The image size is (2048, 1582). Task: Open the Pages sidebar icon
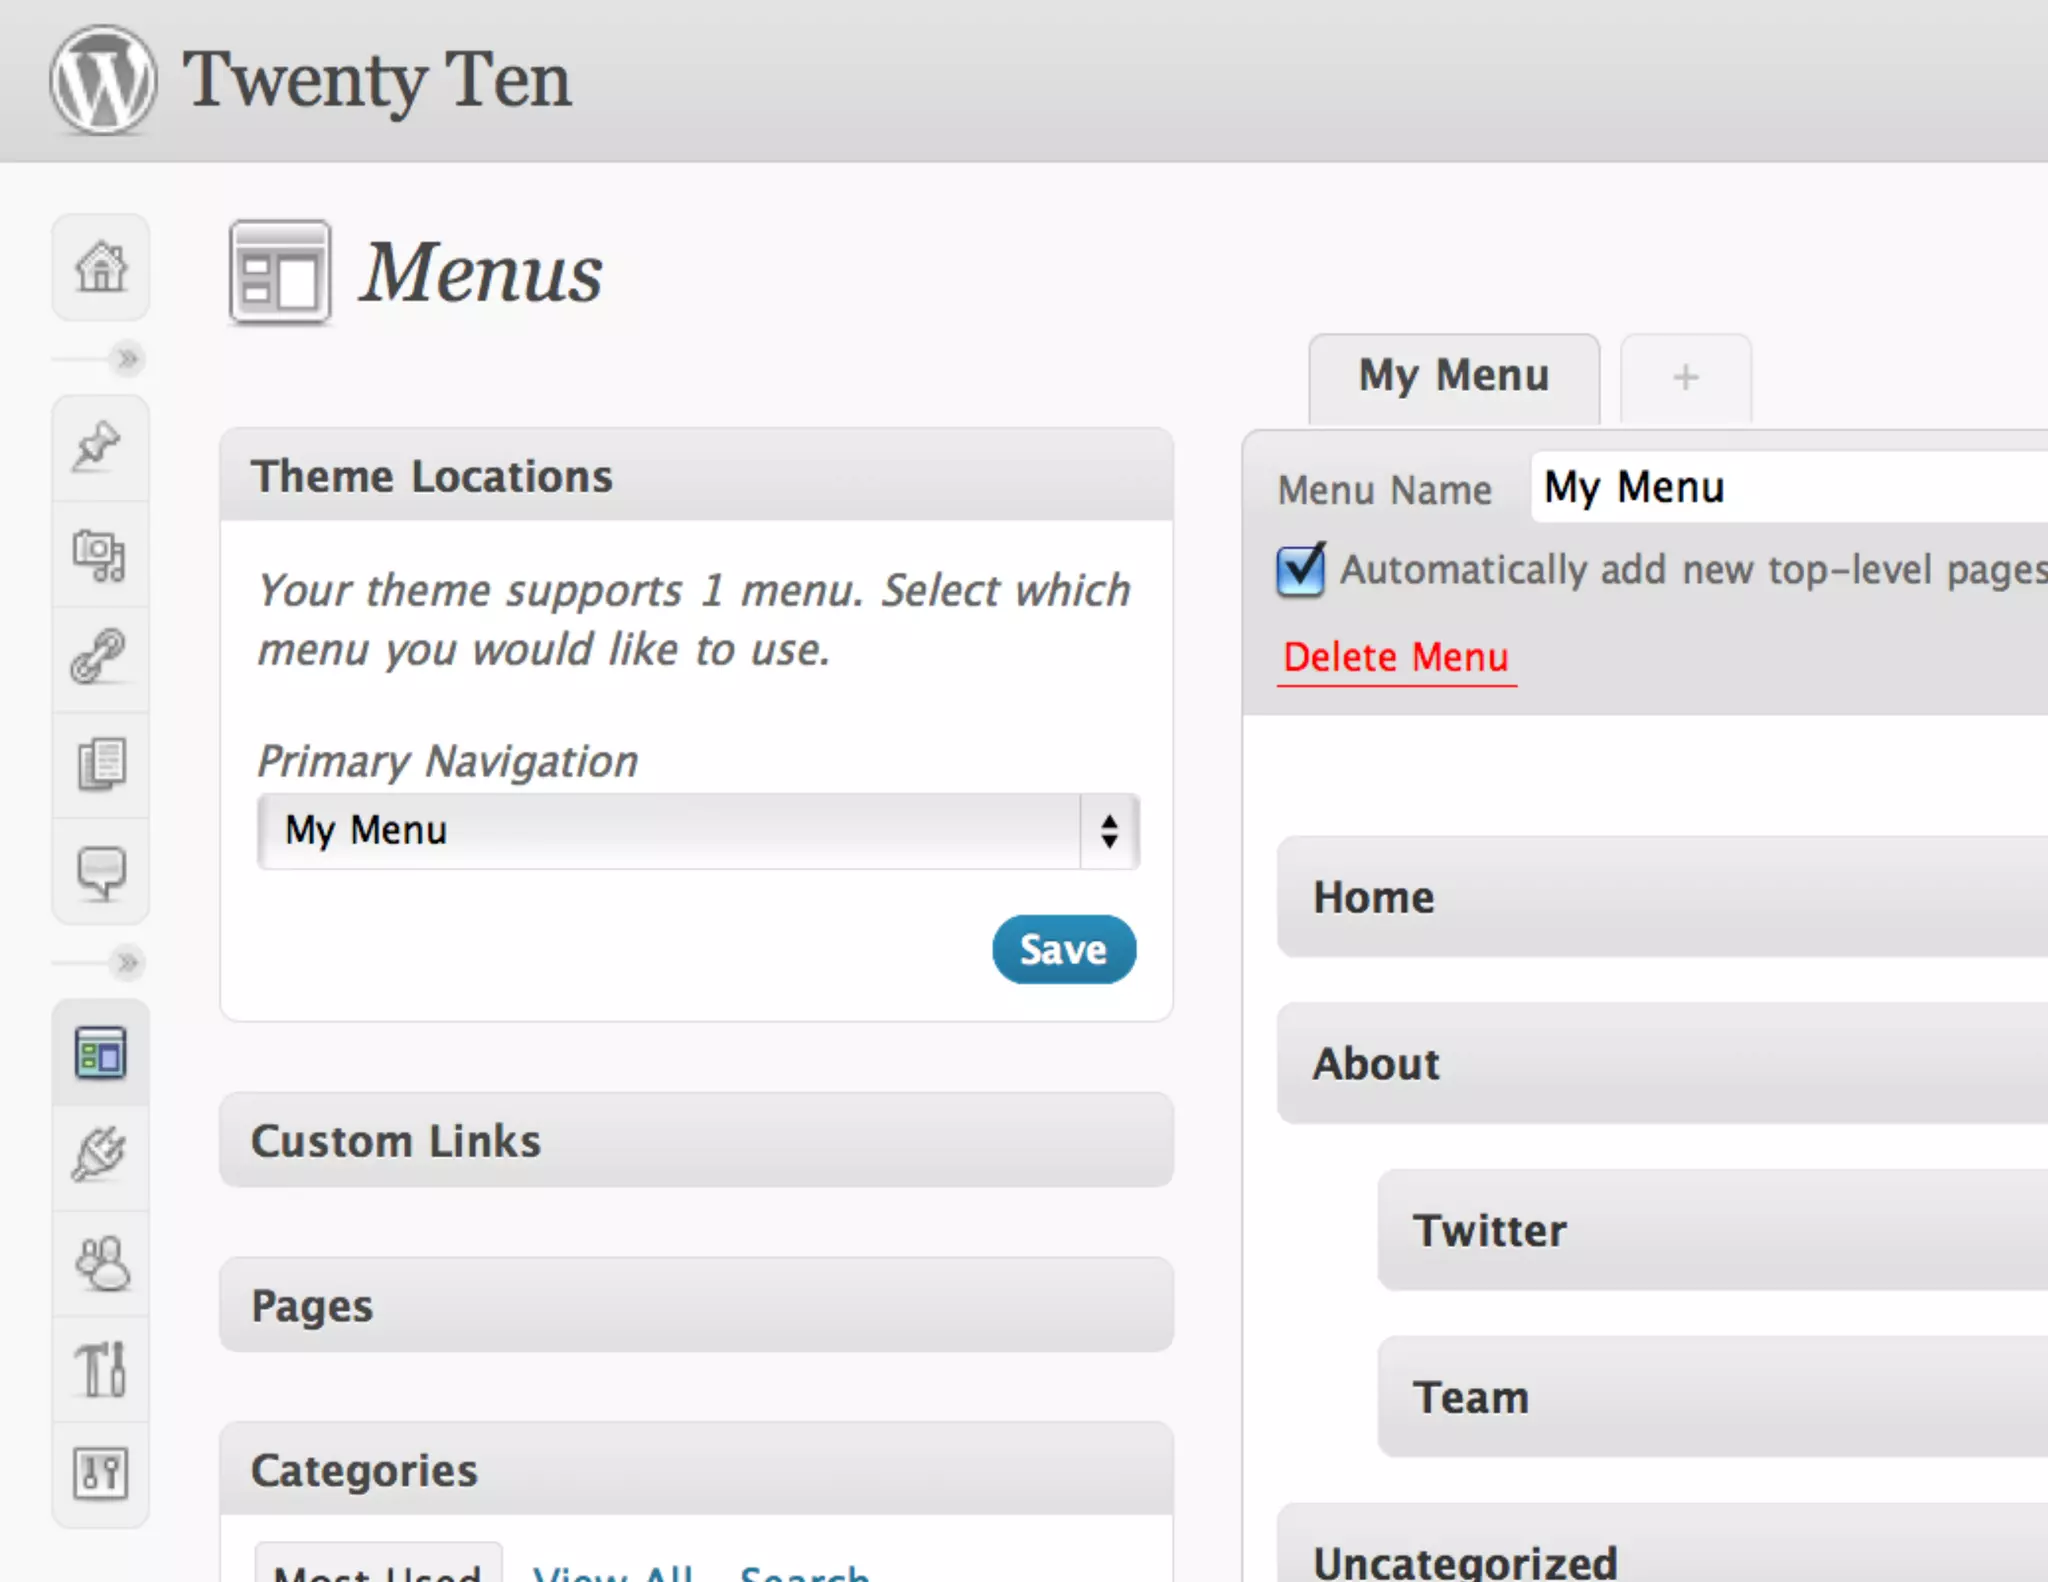click(x=101, y=765)
